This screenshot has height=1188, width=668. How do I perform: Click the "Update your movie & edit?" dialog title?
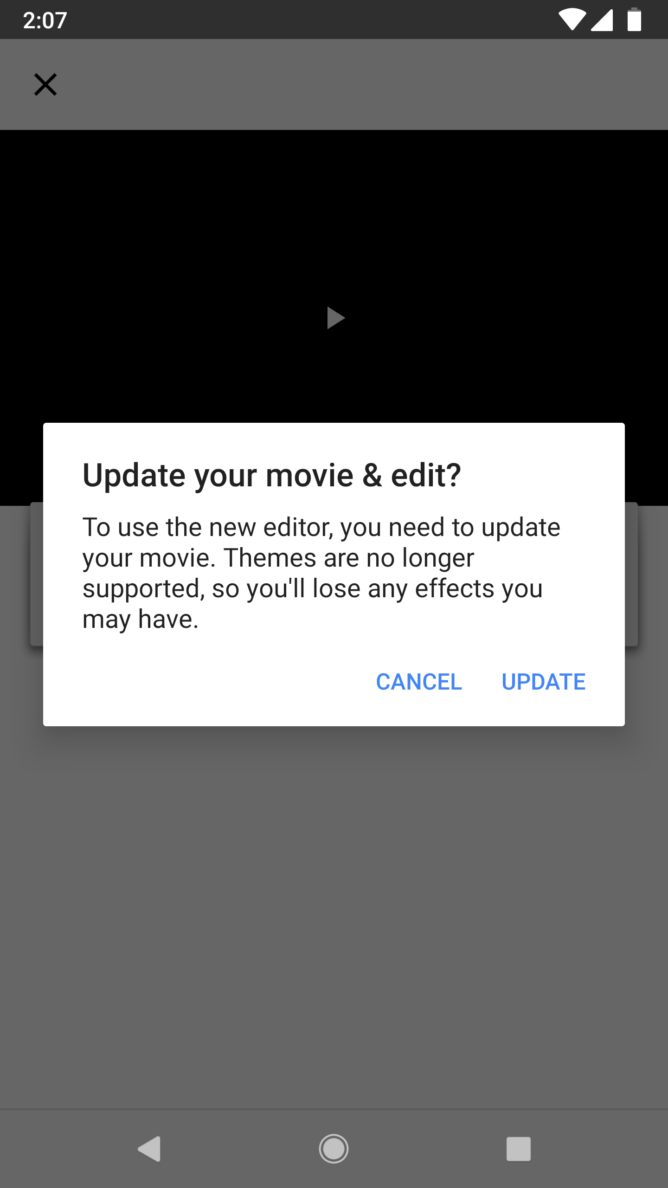coord(271,476)
